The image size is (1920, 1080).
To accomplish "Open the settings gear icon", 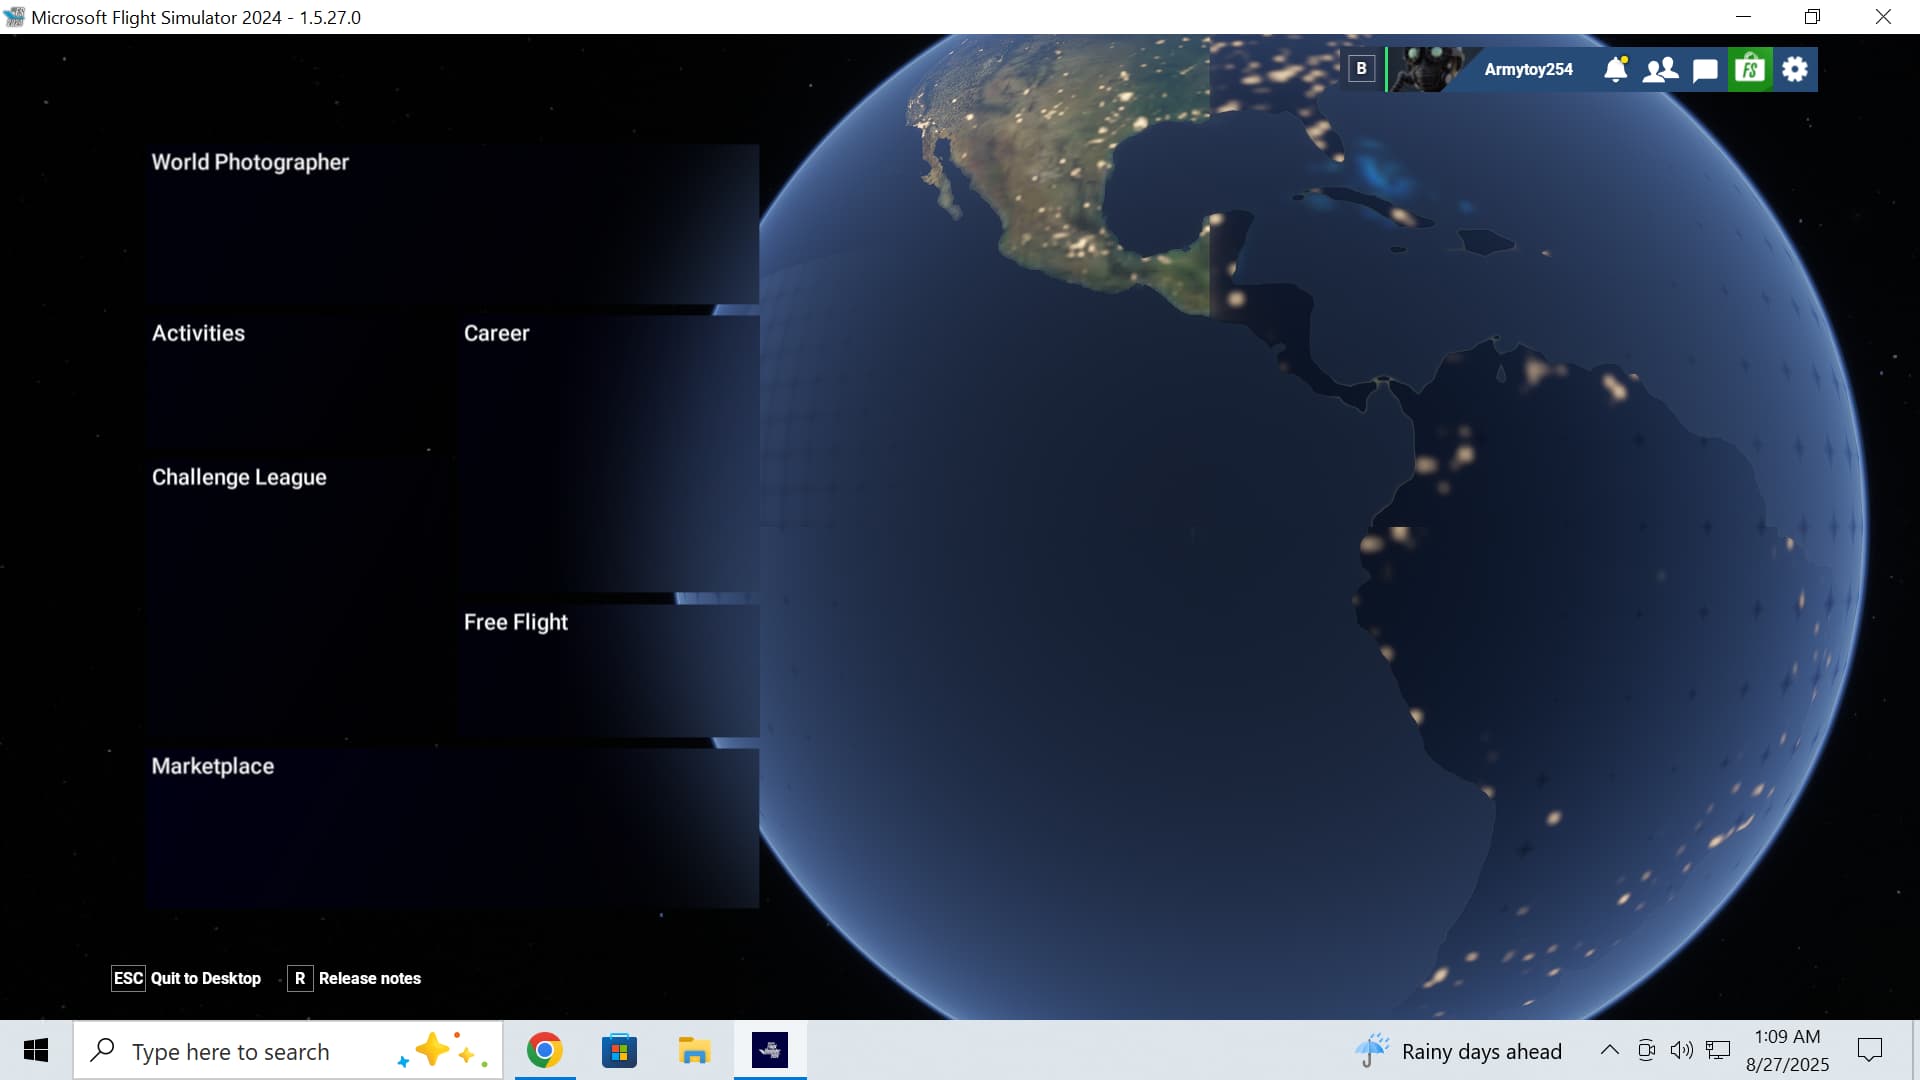I will [1795, 69].
